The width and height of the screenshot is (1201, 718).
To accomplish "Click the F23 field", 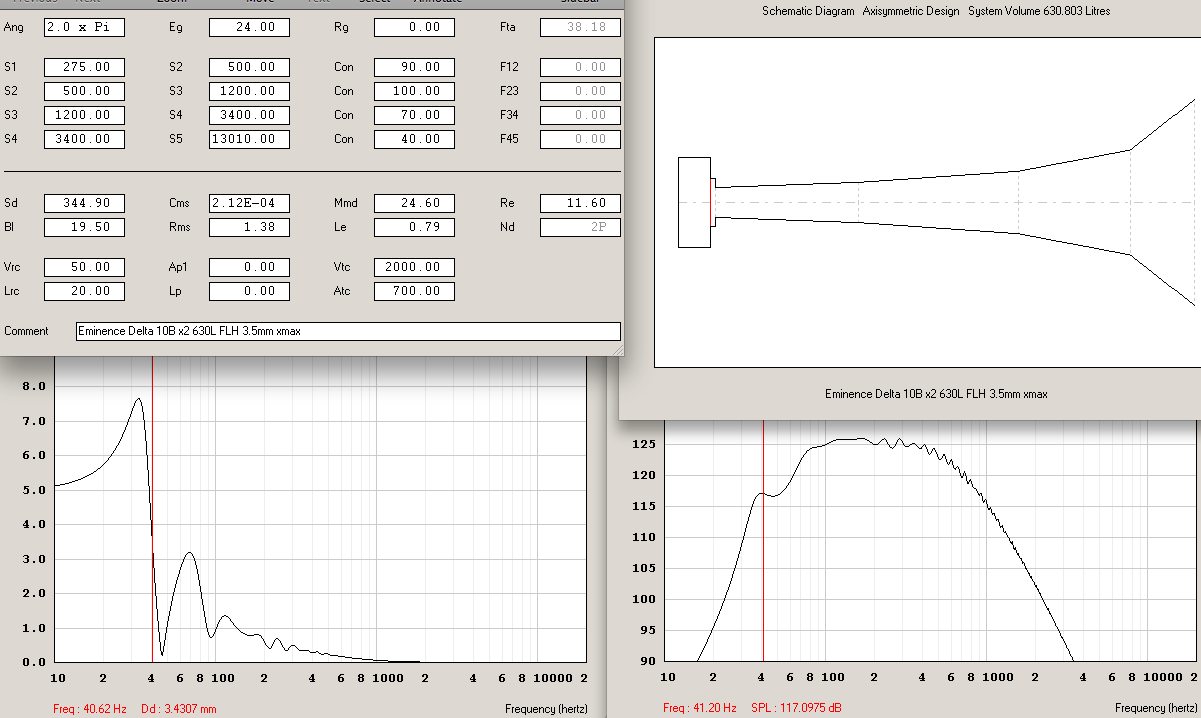I will click(x=580, y=91).
